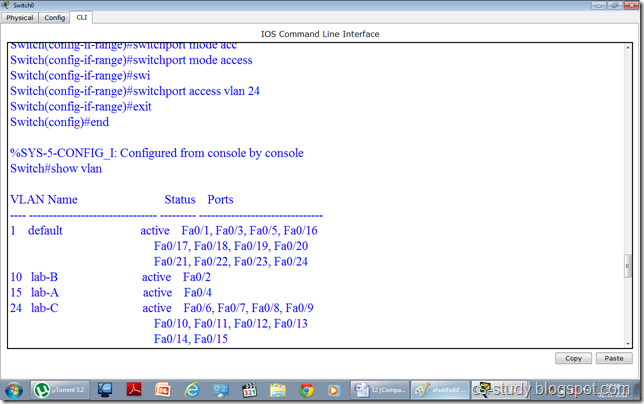Click the 'lab-C' VLAN 24 name
Viewport: 644px width, 404px height.
(45, 308)
